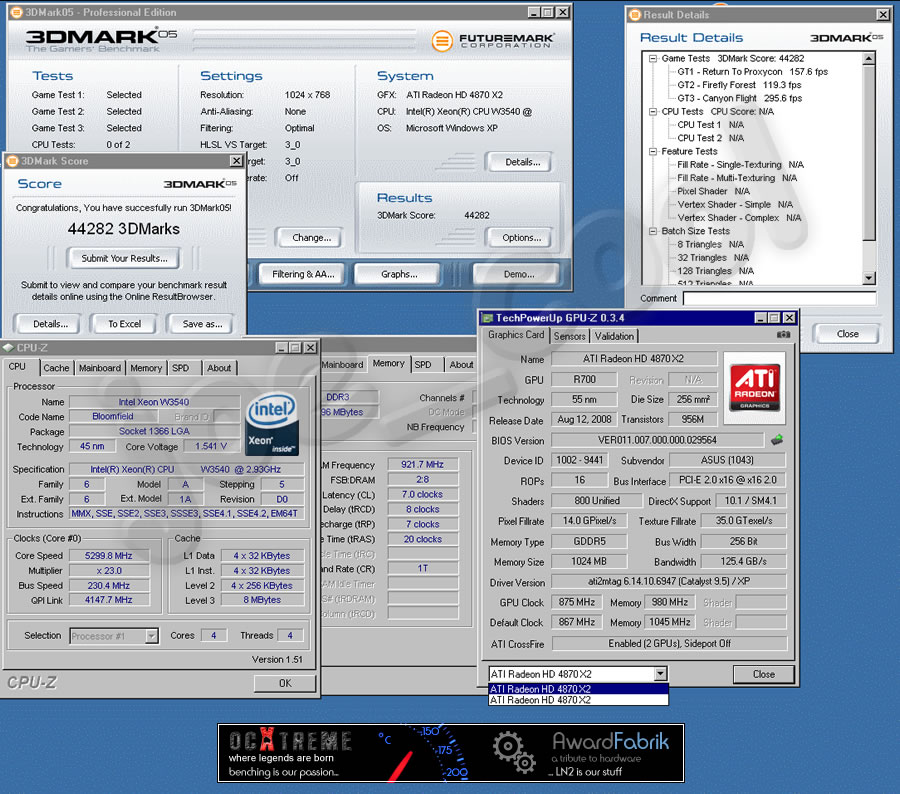Open the GPU-Z card selection dropdown arrow
The image size is (900, 794).
661,673
